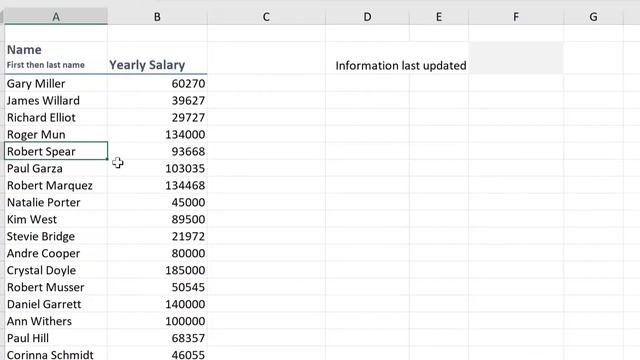Select column B header
Screen dimensions: 640x360
[x=157, y=17]
